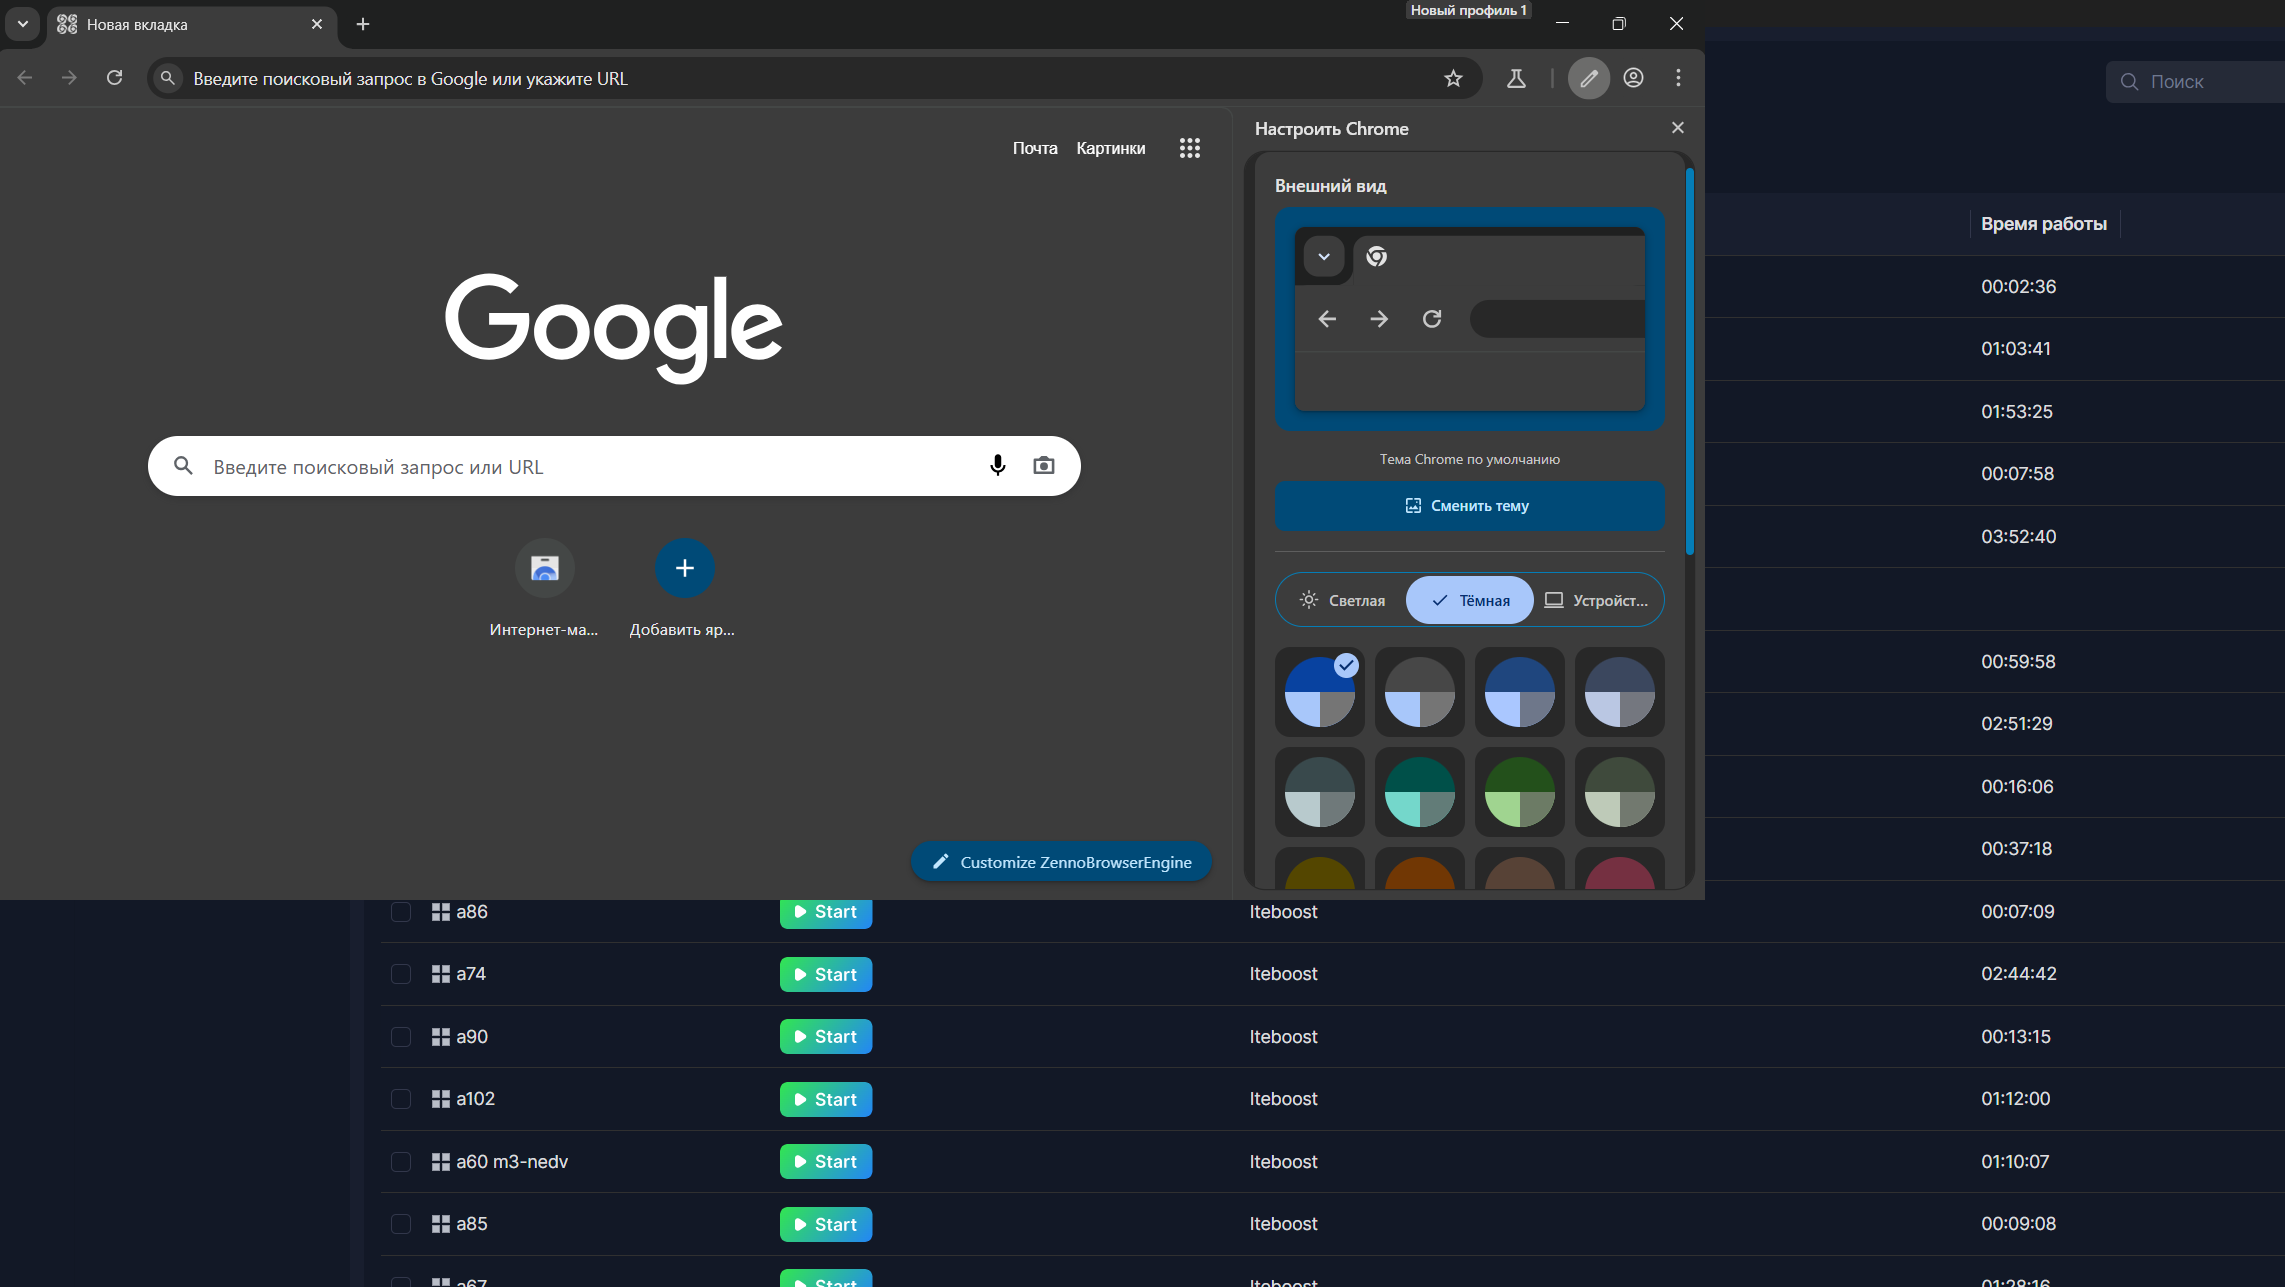Bookmark this page with star icon
Screen dimensions: 2285x1287
click(1453, 78)
